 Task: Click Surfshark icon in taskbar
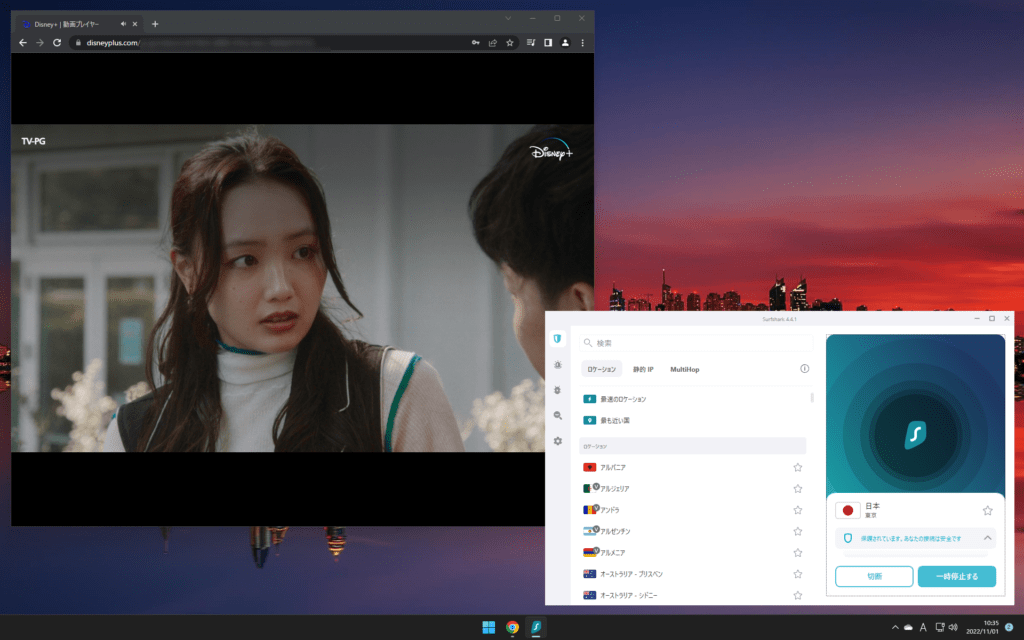(x=536, y=627)
